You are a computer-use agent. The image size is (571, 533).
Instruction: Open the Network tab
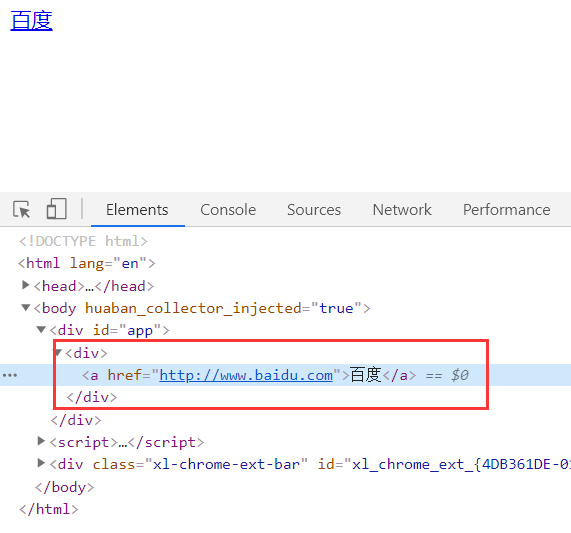402,210
